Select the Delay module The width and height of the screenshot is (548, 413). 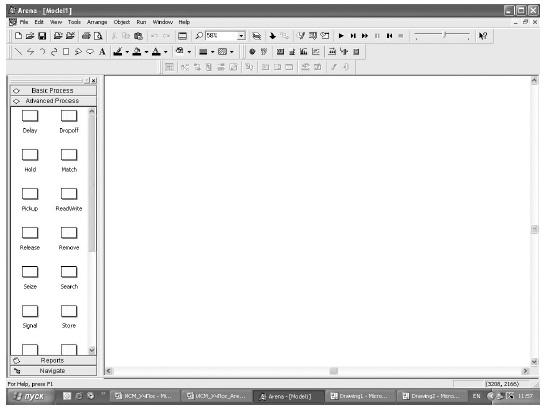30,121
